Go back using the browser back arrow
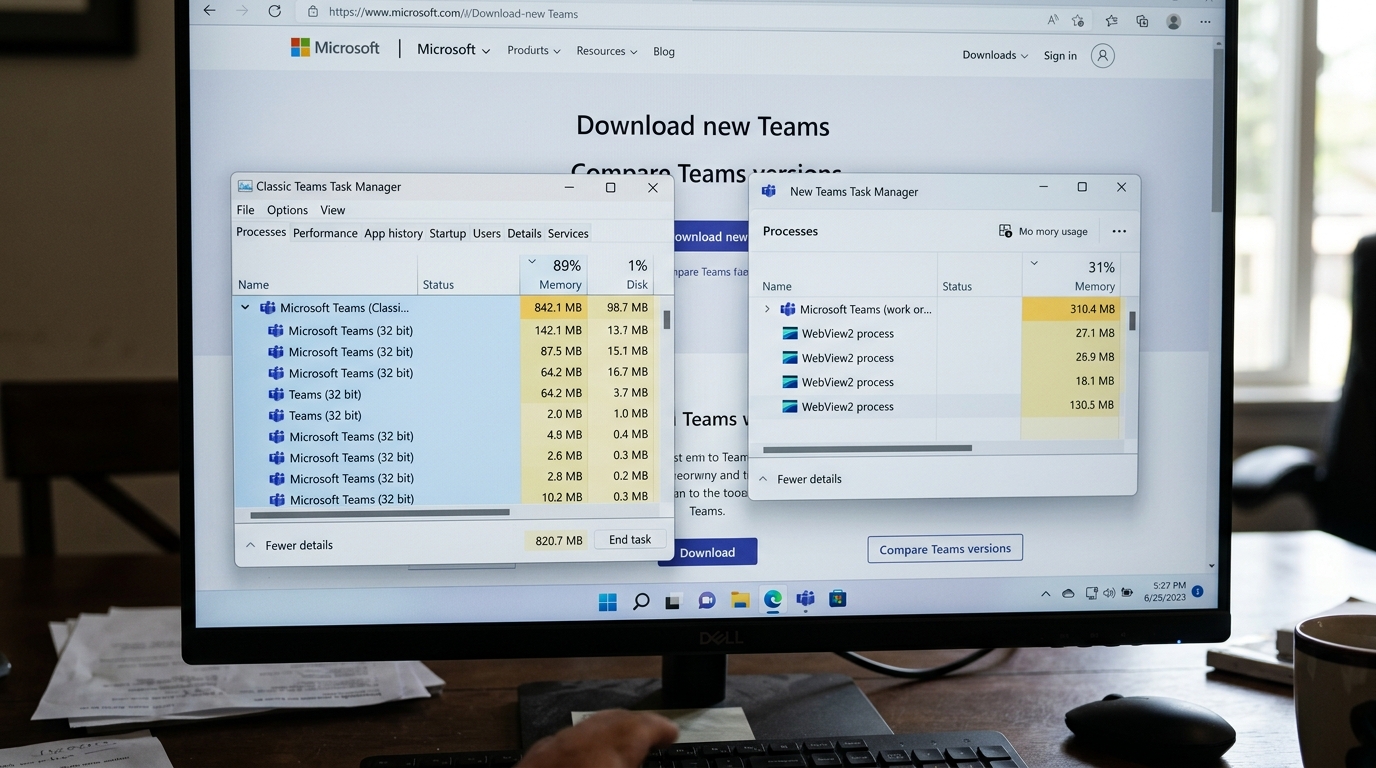This screenshot has height=768, width=1376. tap(209, 11)
